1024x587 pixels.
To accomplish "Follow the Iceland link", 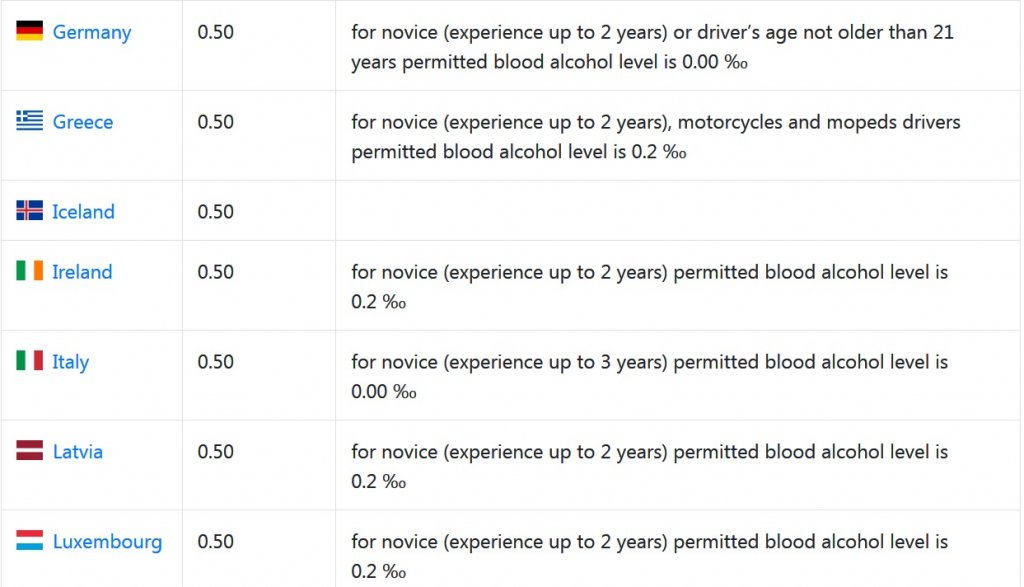I will point(83,212).
